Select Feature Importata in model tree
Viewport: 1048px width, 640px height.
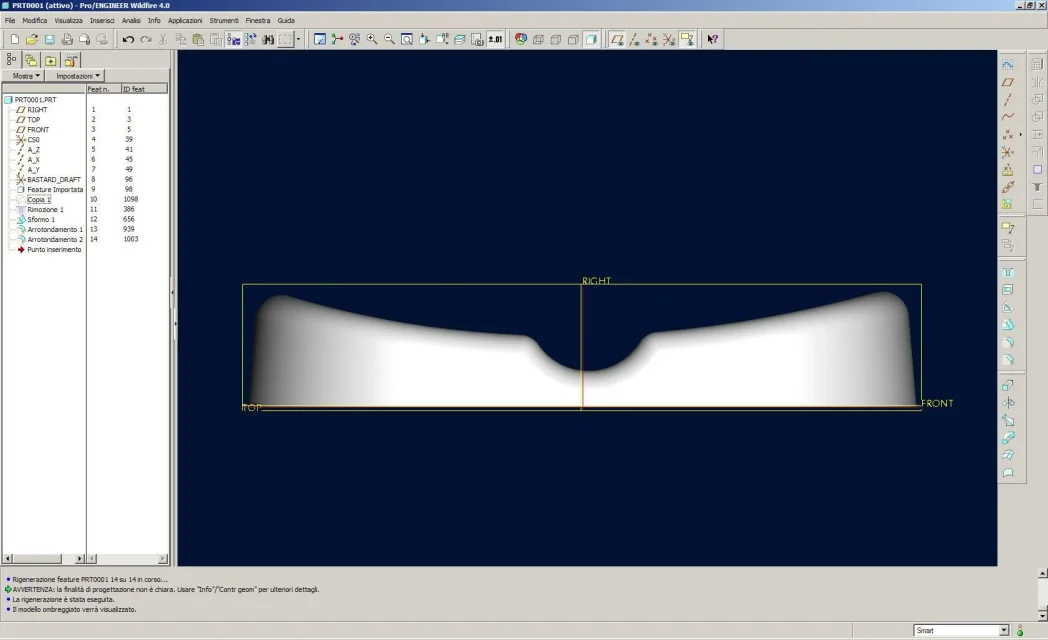point(55,190)
